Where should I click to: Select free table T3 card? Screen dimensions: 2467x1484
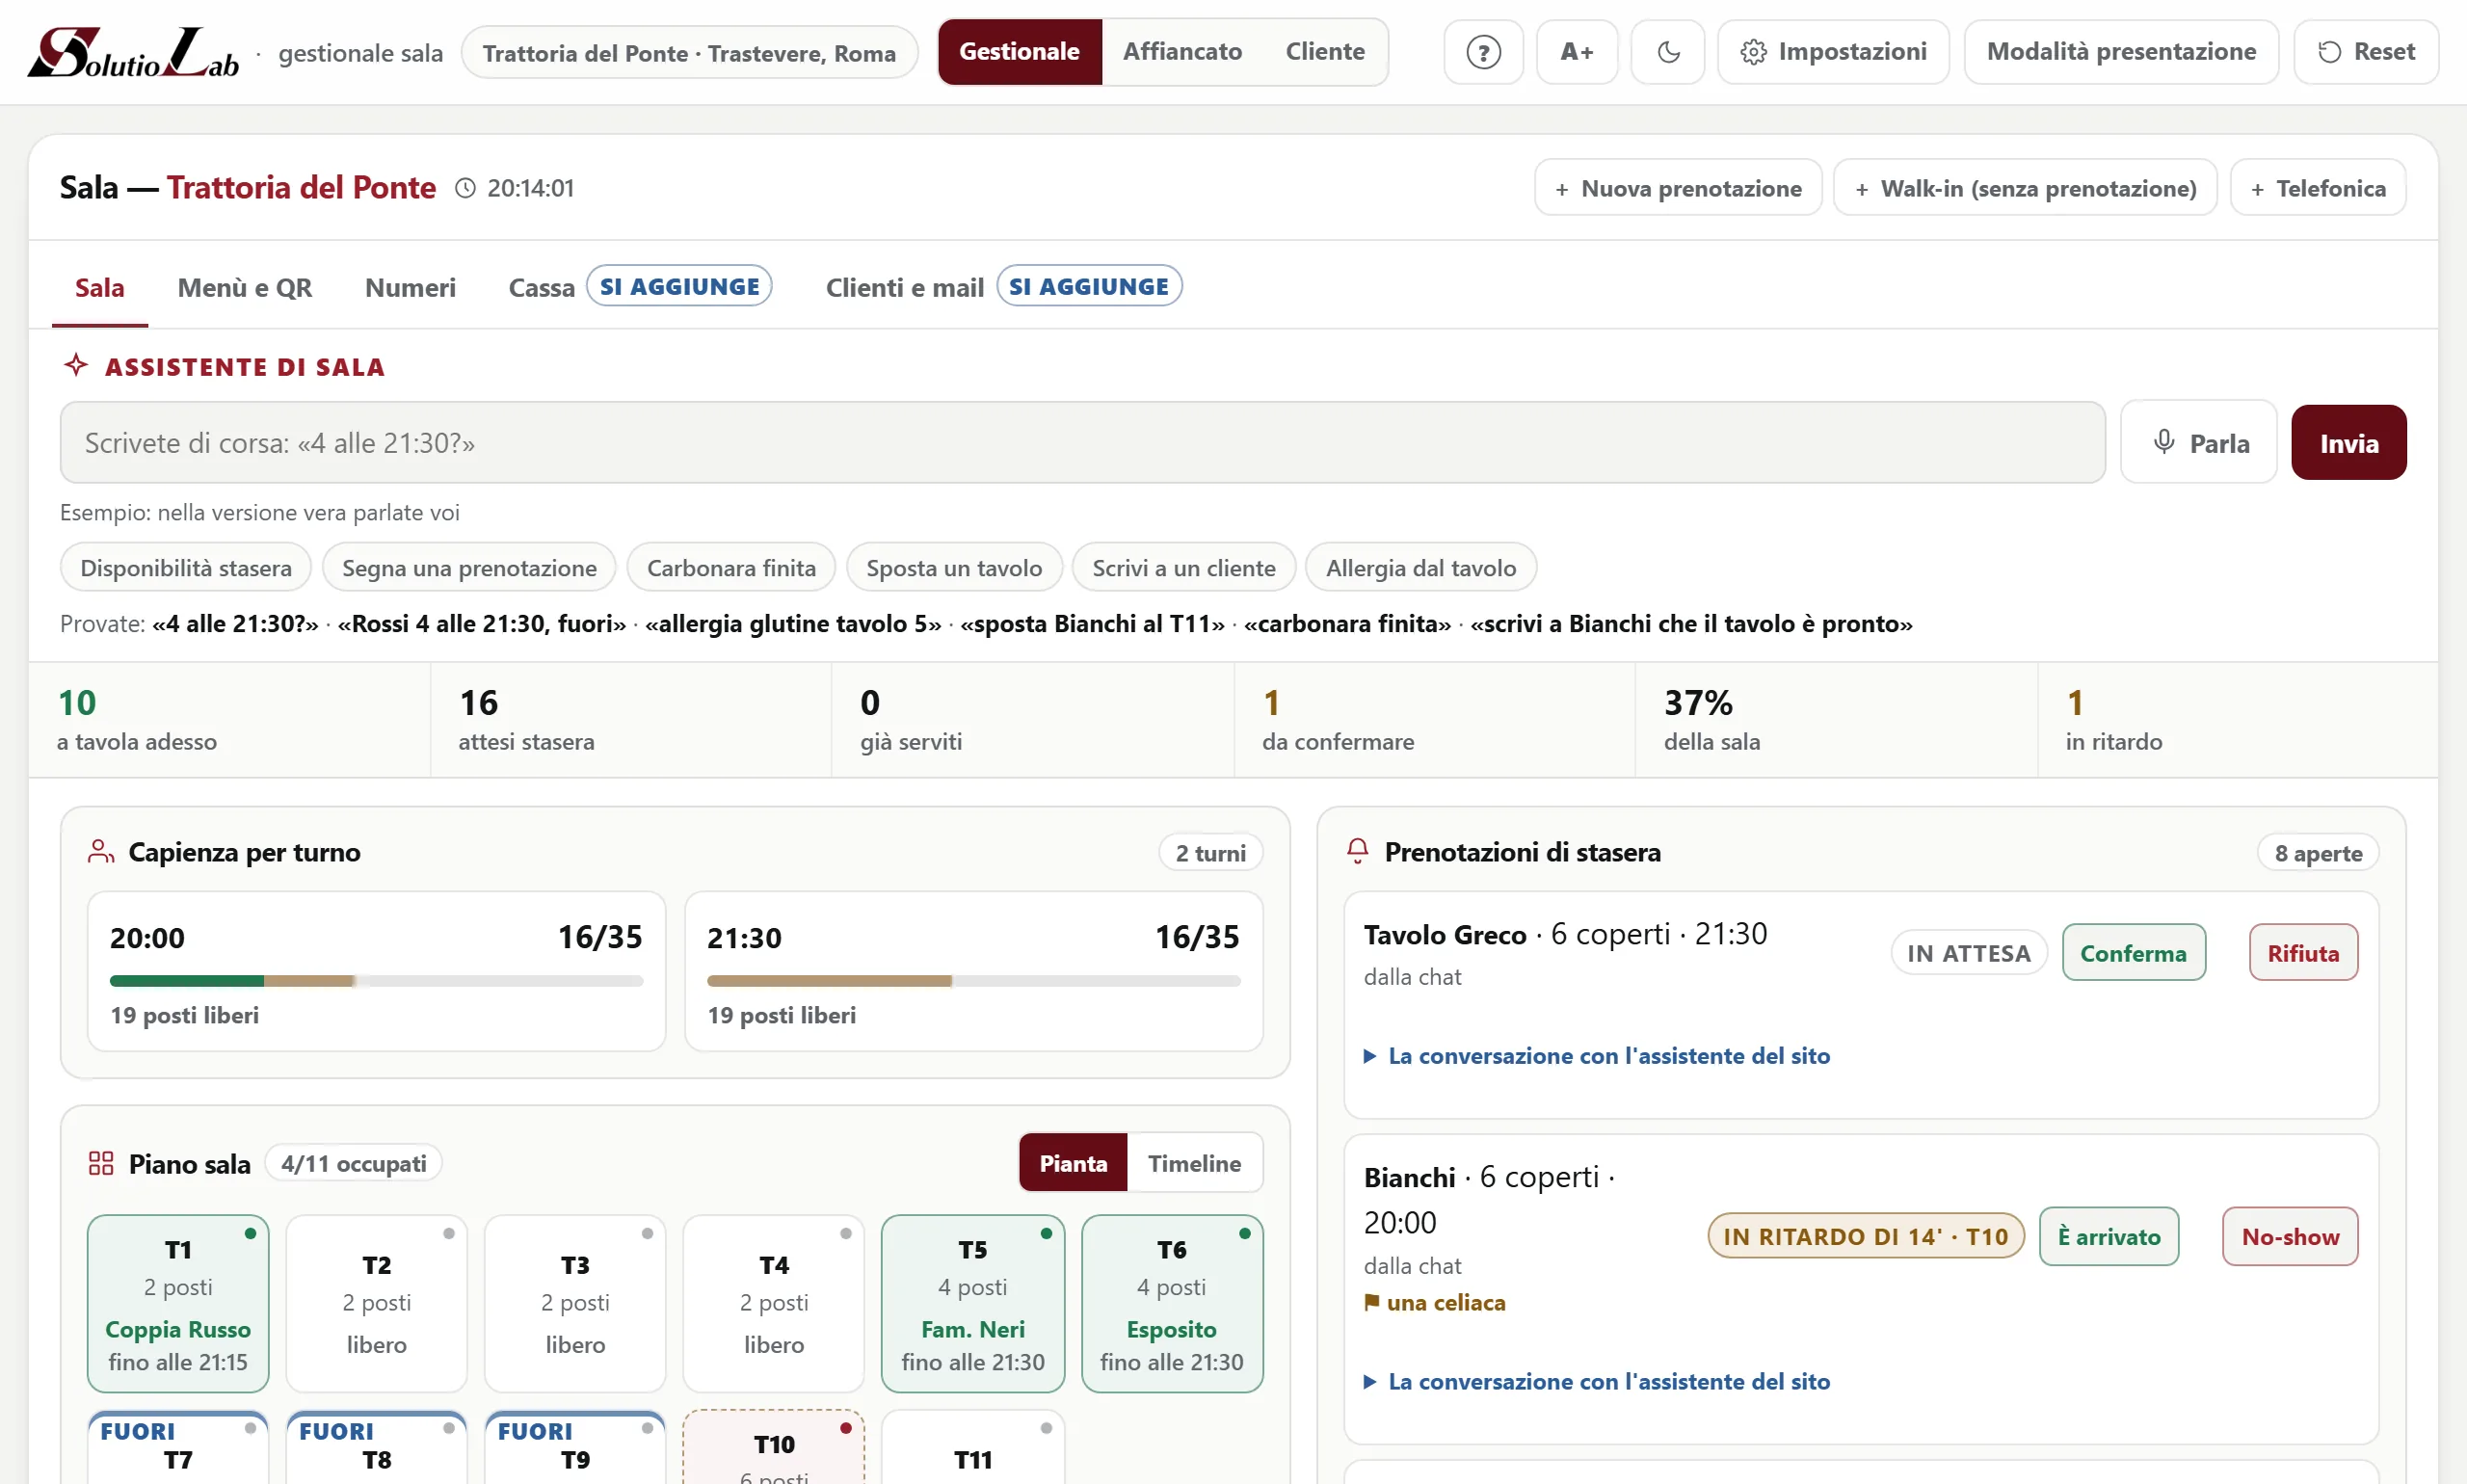[575, 1303]
